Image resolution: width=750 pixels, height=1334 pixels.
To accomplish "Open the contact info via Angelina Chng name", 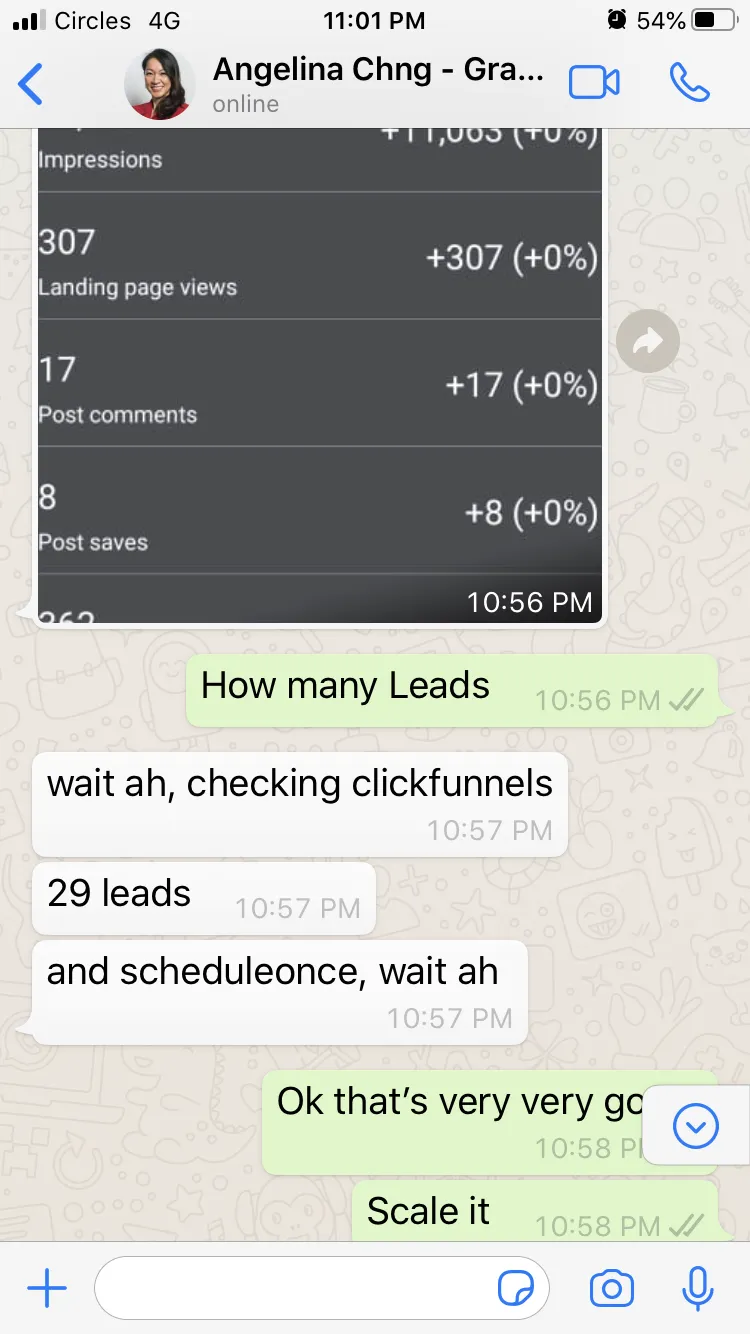I will pos(379,70).
